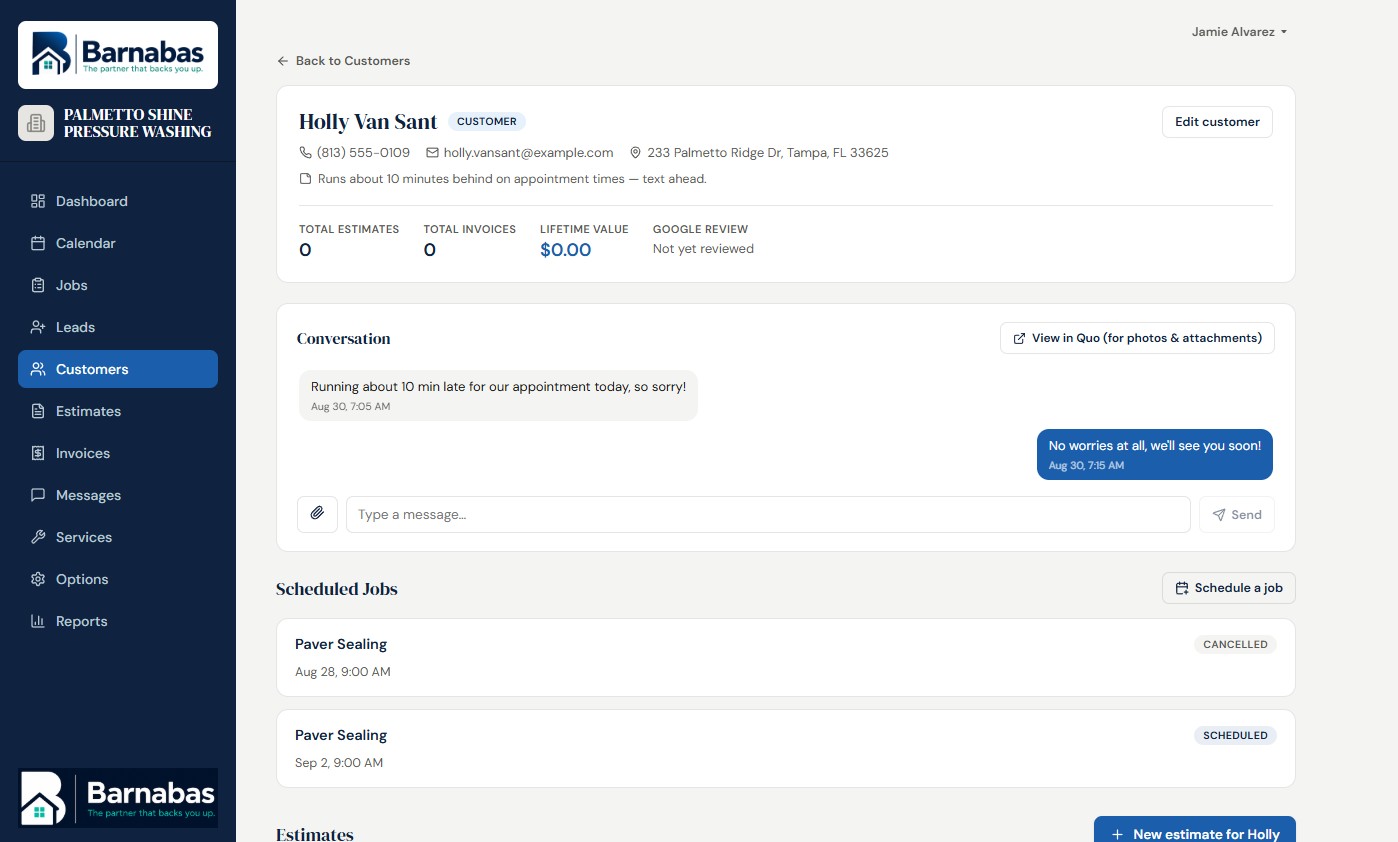This screenshot has height=842, width=1398.
Task: Focus the Type a message input field
Action: point(768,514)
